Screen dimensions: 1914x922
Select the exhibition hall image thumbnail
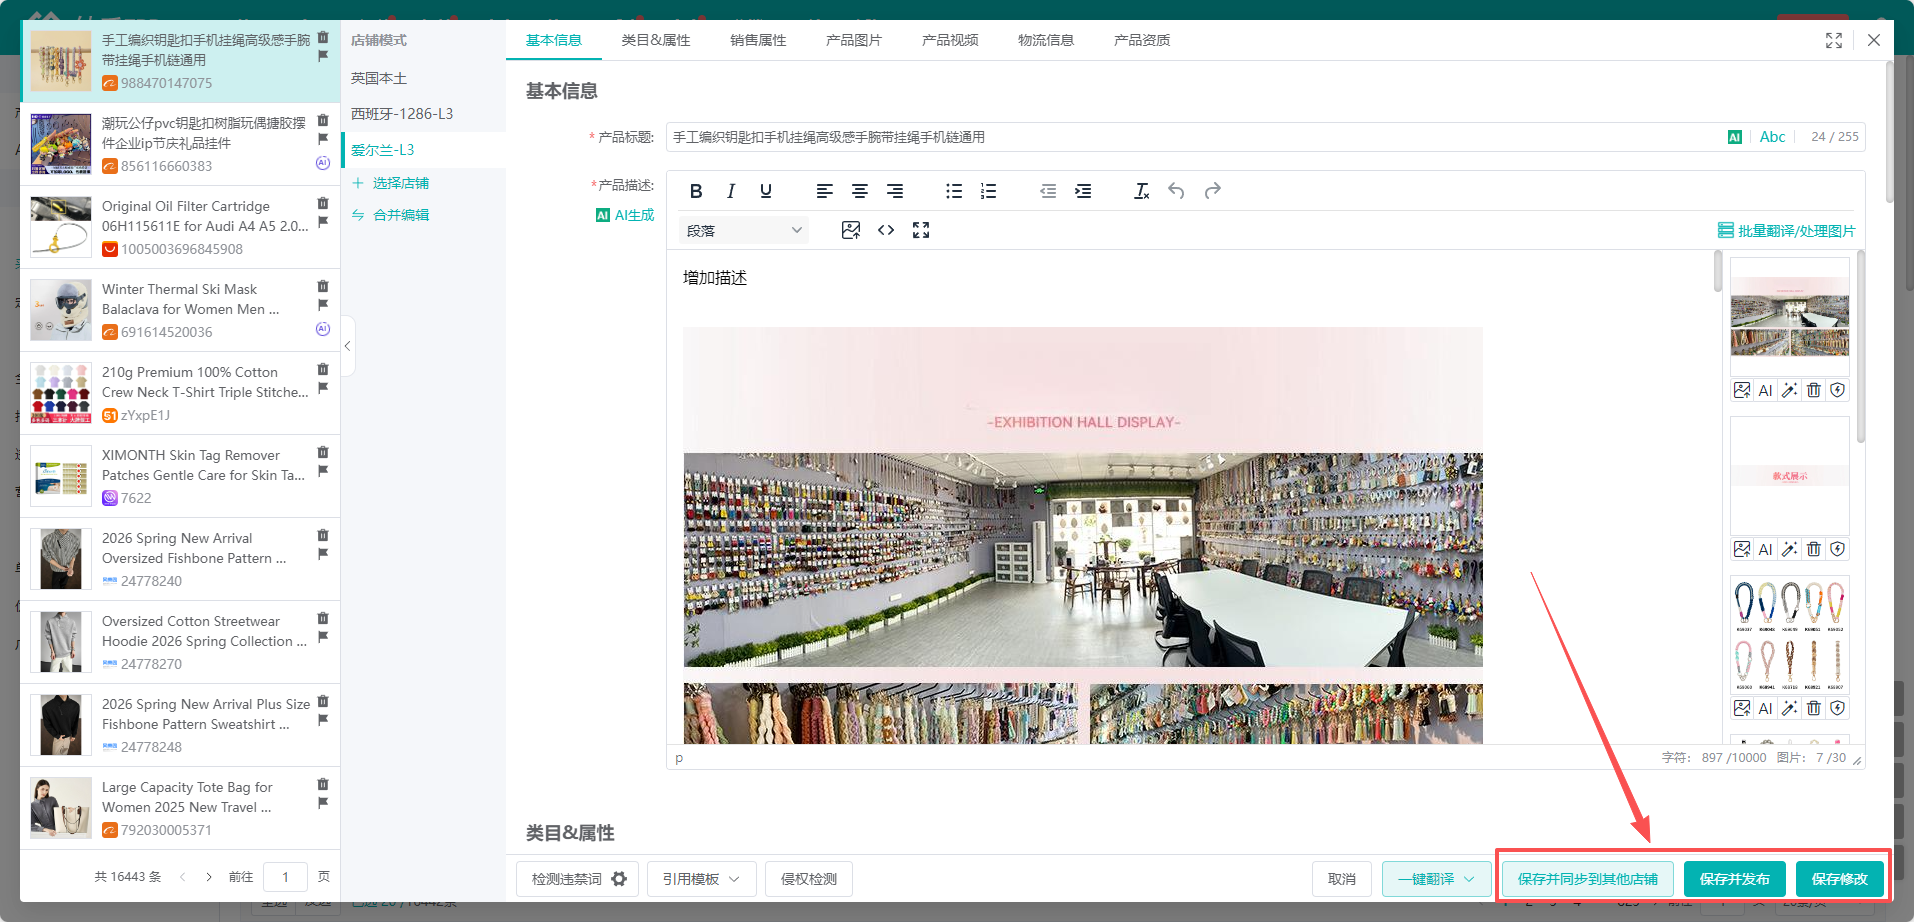click(x=1790, y=317)
